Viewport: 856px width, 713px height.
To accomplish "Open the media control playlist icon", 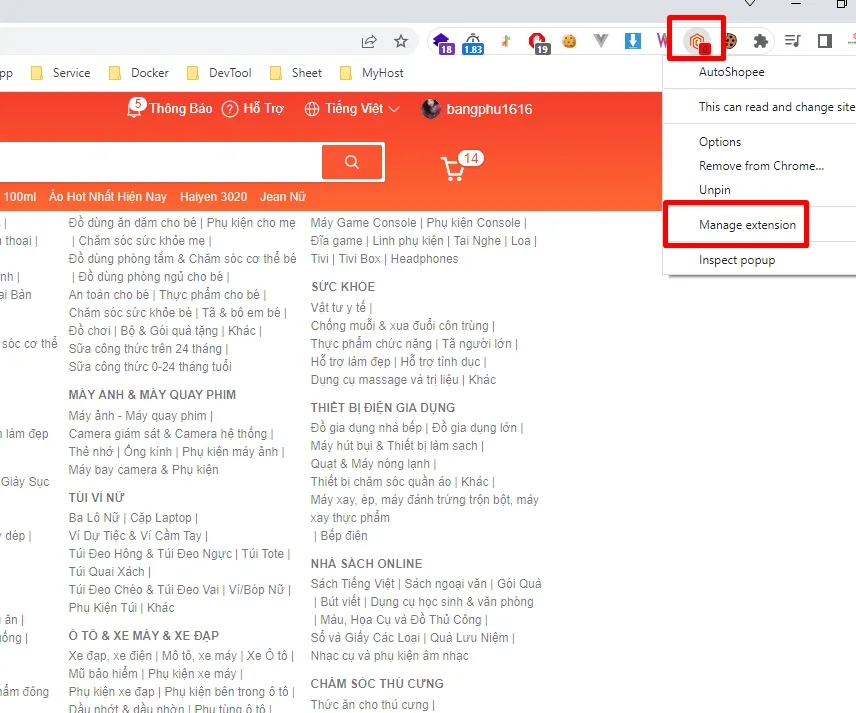I will [792, 40].
